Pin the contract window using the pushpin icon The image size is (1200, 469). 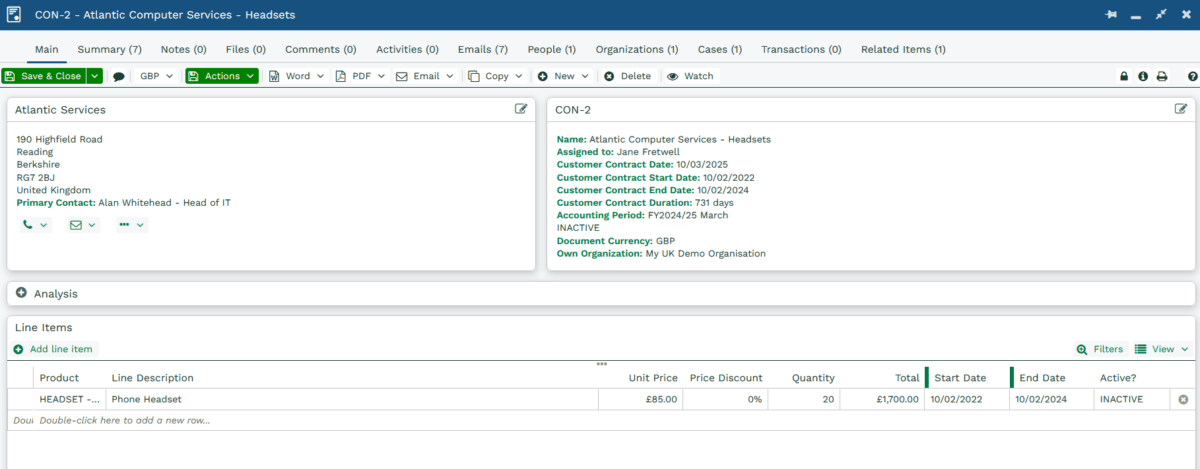(1111, 15)
